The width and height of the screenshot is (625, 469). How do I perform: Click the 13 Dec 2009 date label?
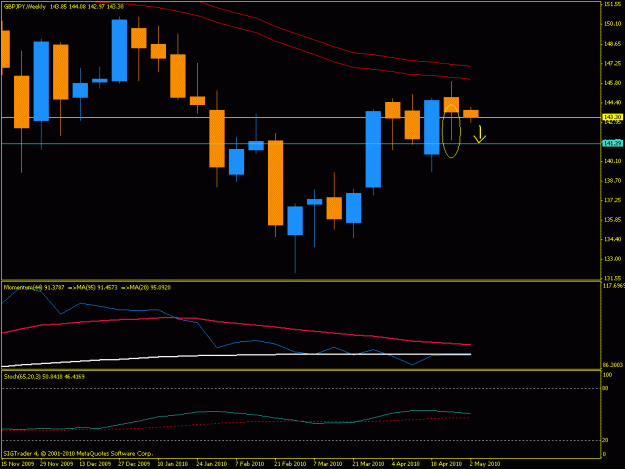coord(95,464)
